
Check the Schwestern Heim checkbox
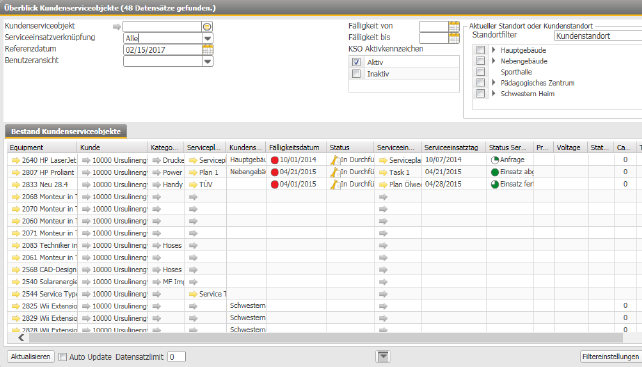[480, 93]
